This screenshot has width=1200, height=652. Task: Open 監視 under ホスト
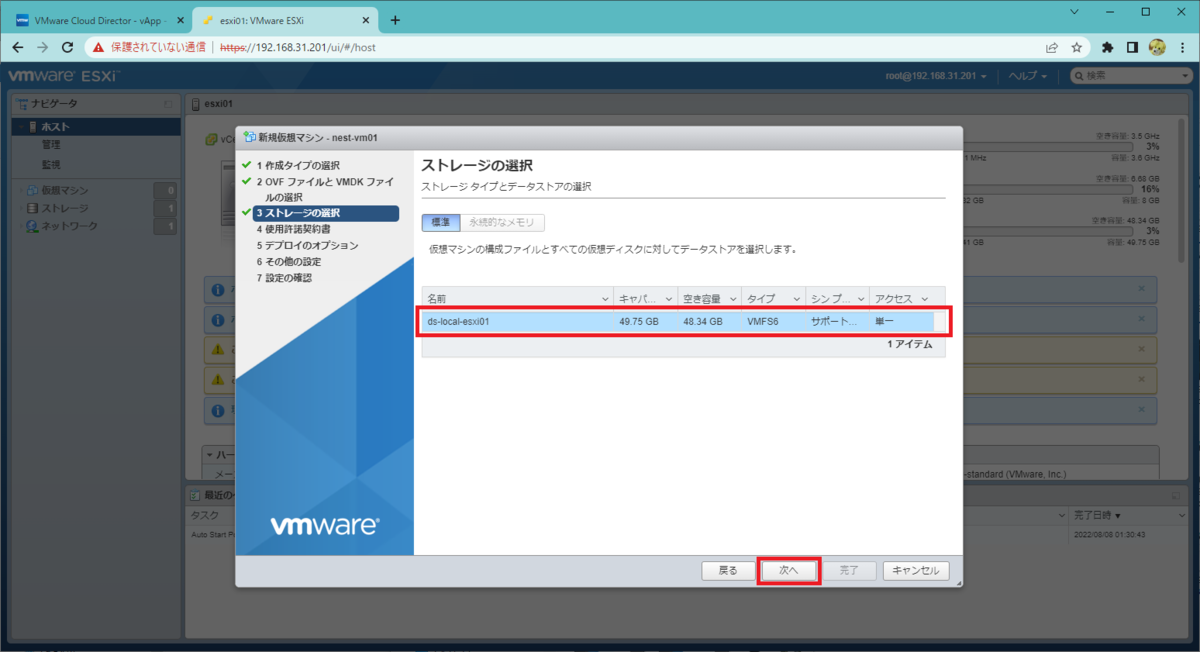point(52,164)
